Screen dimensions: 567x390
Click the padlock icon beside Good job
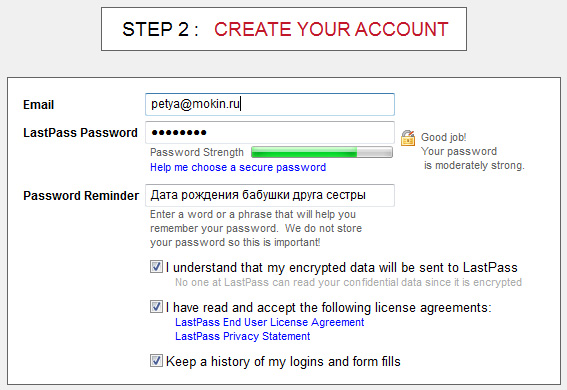(x=408, y=138)
